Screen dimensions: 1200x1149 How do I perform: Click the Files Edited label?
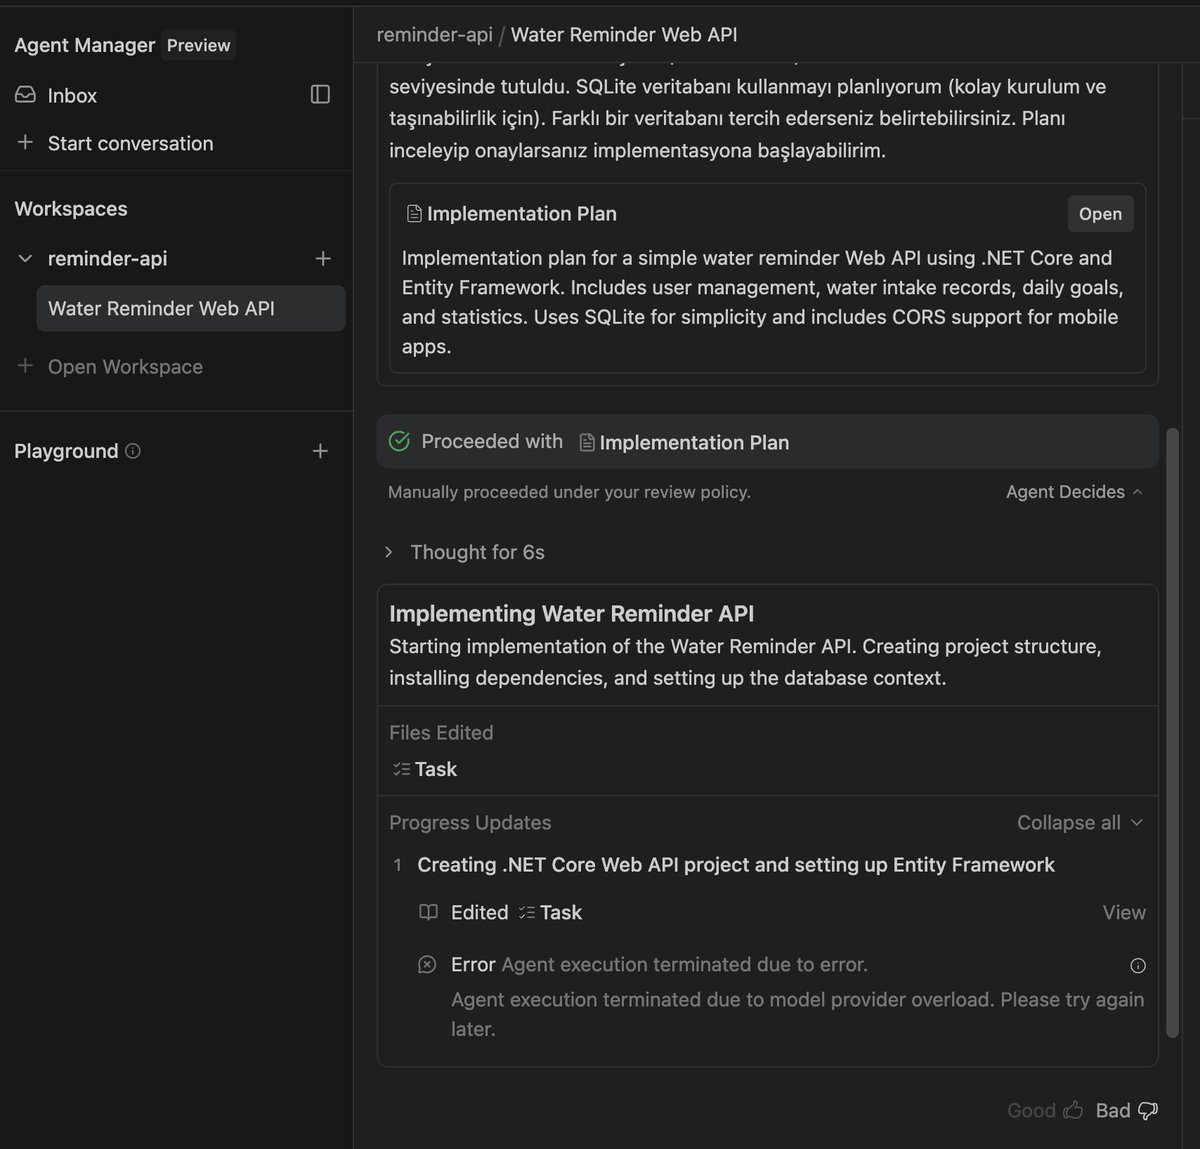[x=441, y=733]
